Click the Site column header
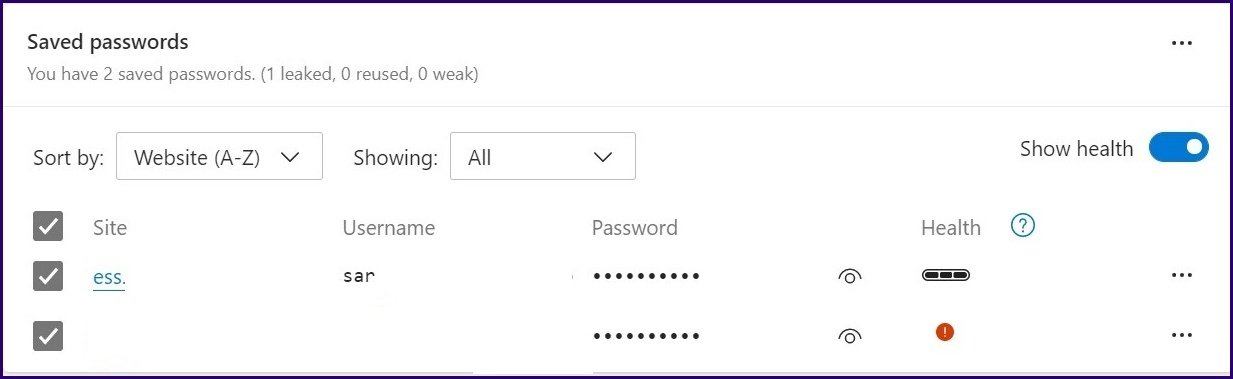1233x379 pixels. (110, 227)
